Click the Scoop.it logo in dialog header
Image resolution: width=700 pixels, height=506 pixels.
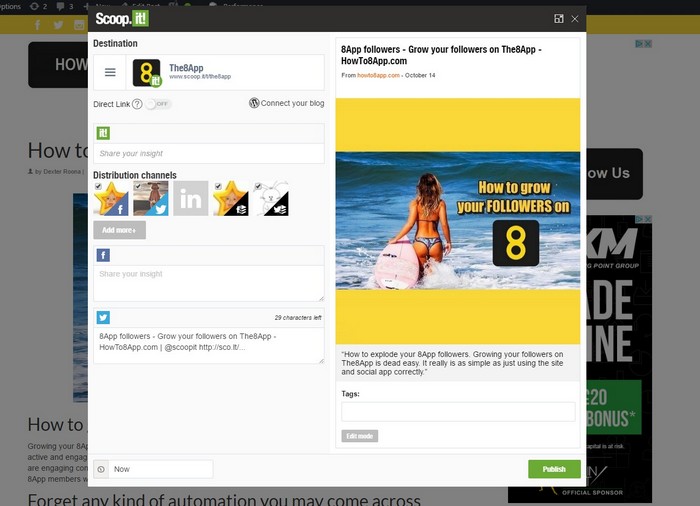click(122, 19)
